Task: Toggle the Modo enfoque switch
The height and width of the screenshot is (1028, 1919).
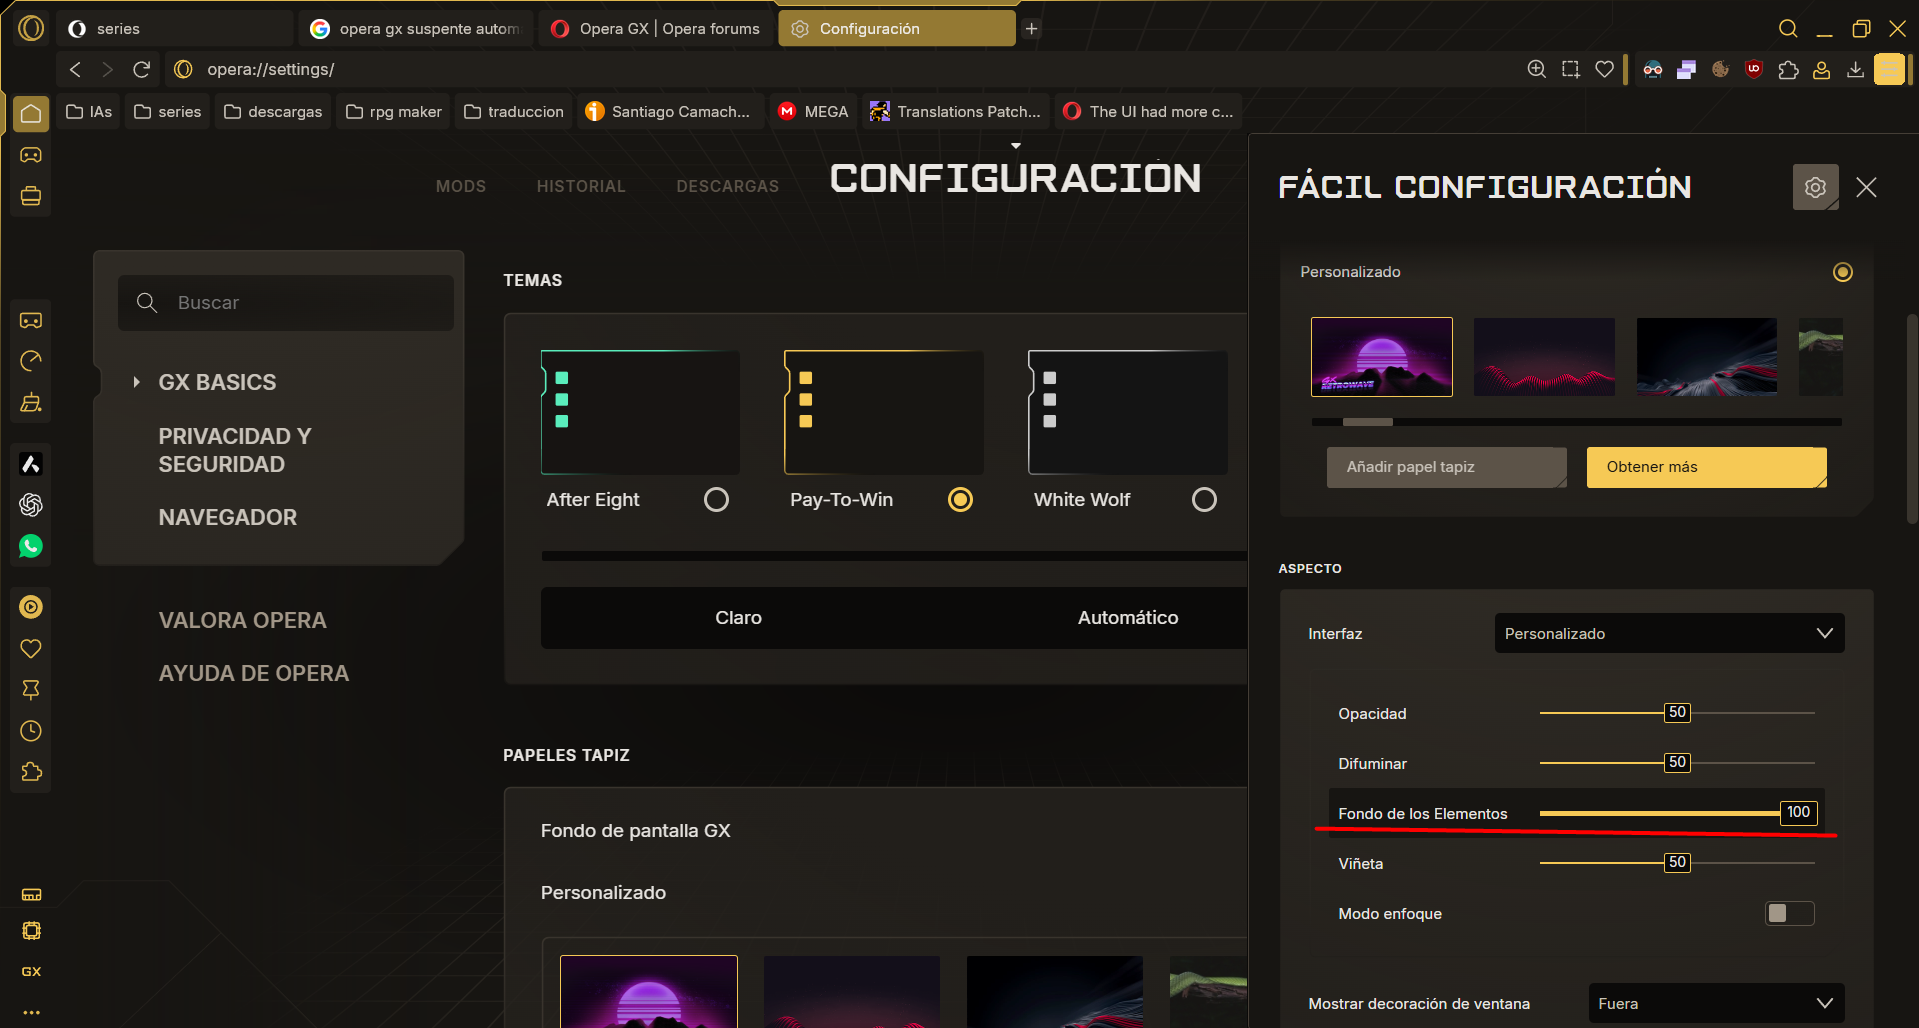Action: point(1789,913)
